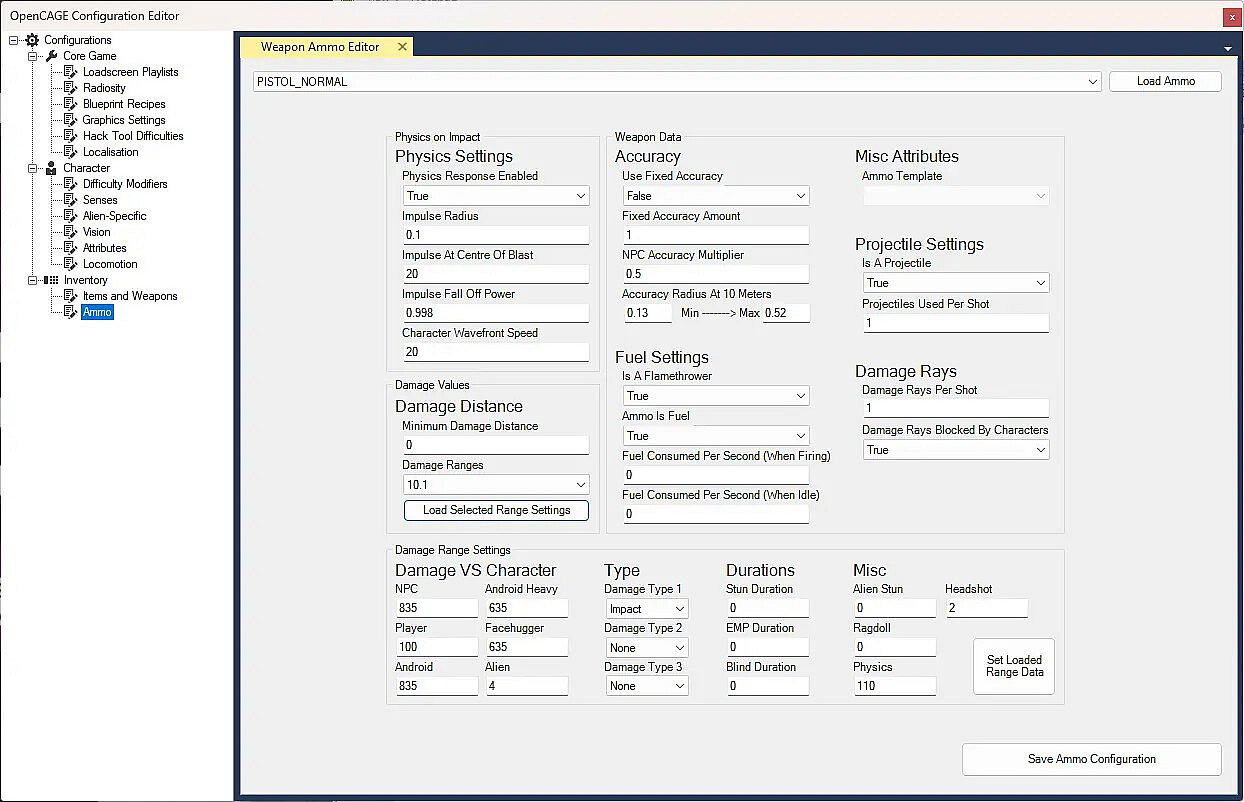
Task: Click the Impulse Radius input field
Action: click(496, 235)
